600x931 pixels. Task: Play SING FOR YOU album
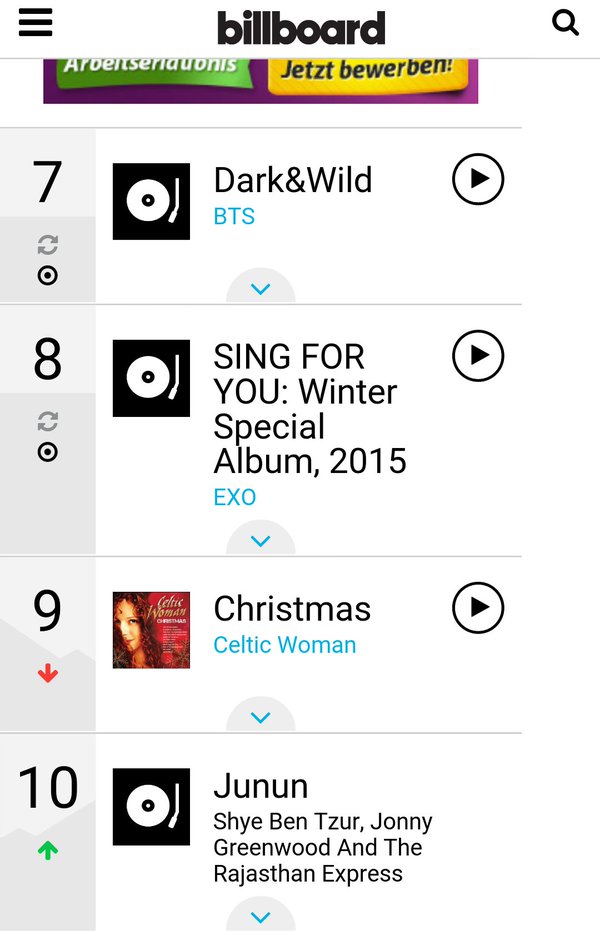pyautogui.click(x=478, y=355)
